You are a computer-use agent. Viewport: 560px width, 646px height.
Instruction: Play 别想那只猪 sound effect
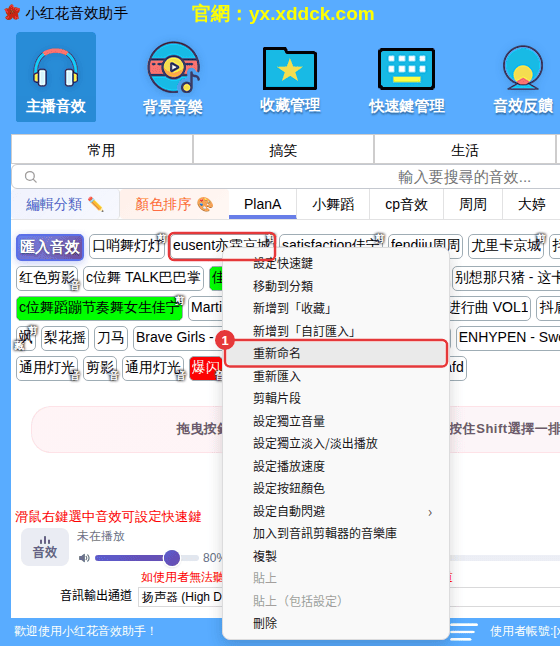coord(506,278)
